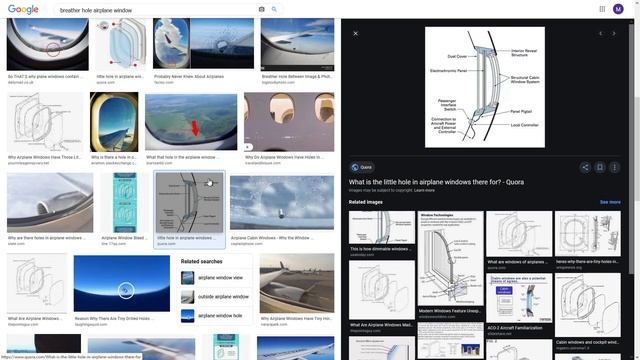Open more options three-dot menu
Image resolution: width=640 pixels, height=360 pixels.
coord(615,167)
